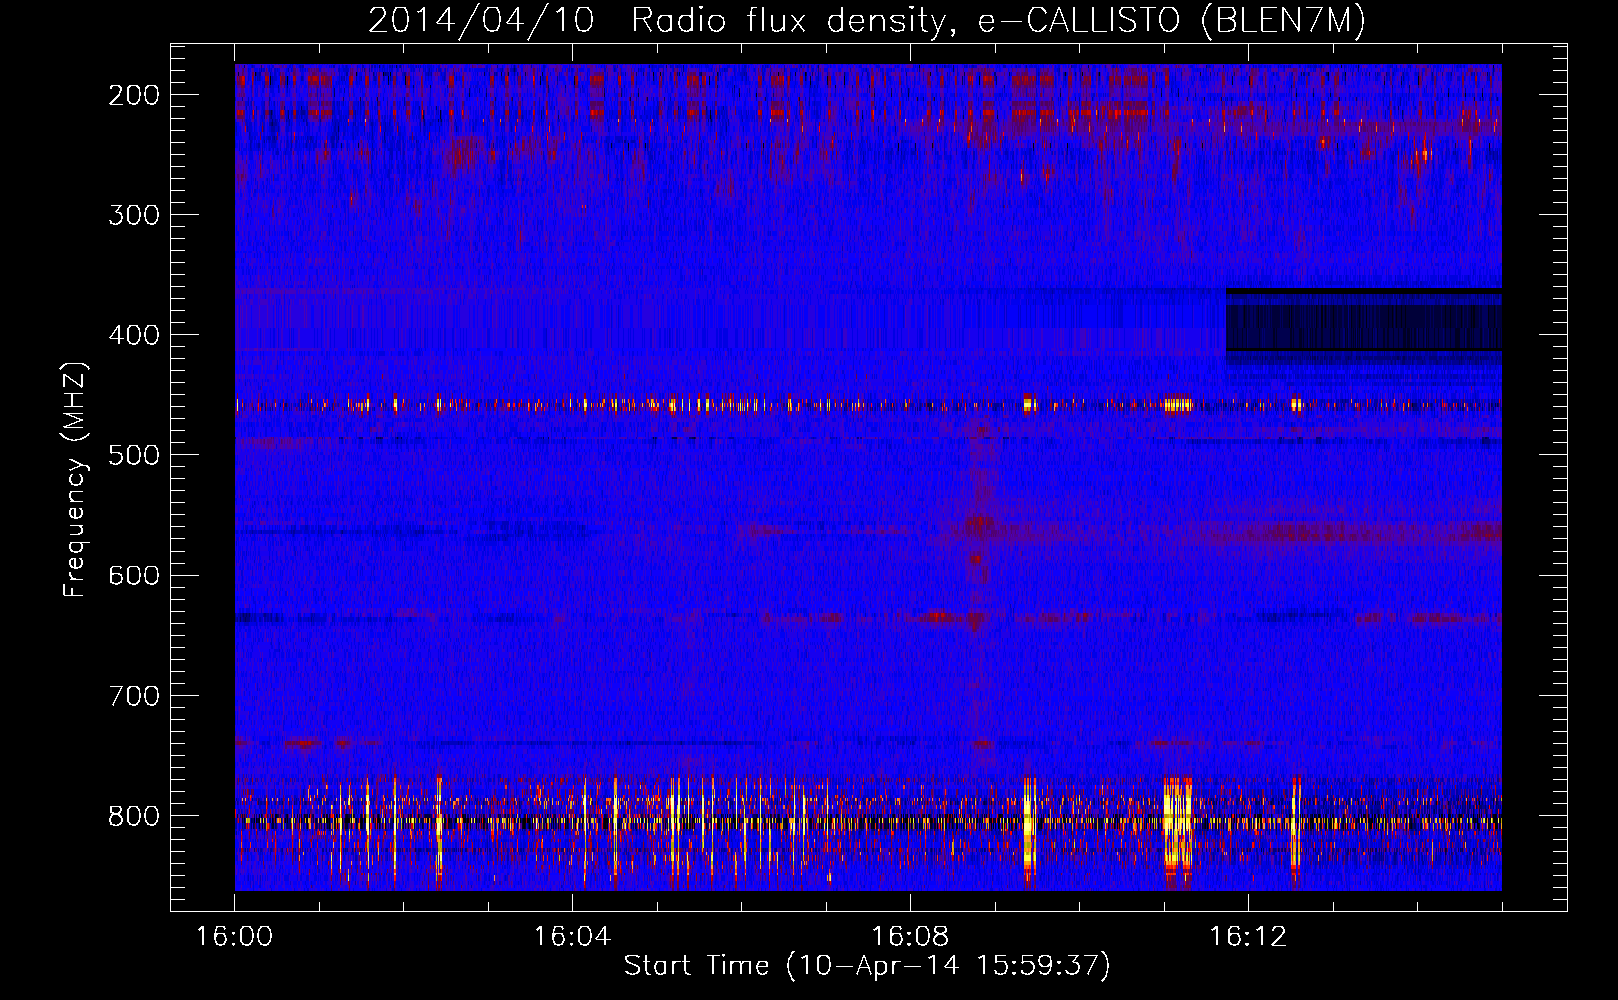Click the 500 frequency tick label
1618x1000 pixels.
click(134, 455)
